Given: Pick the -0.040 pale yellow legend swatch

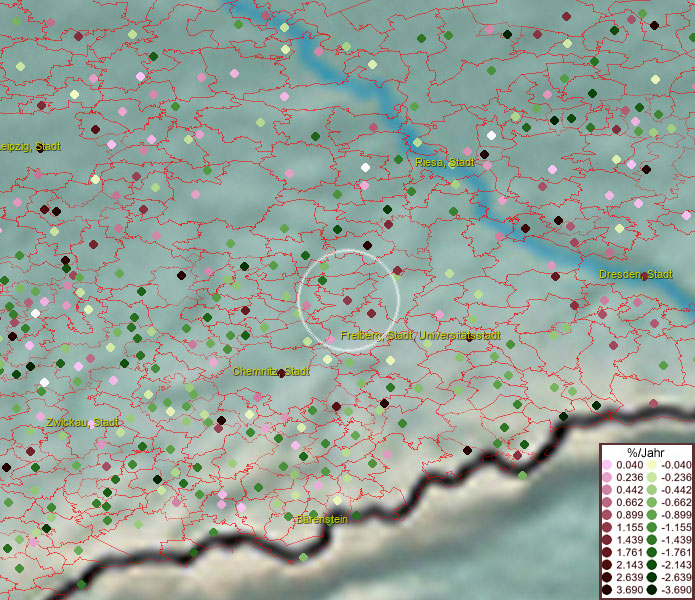Looking at the screenshot, I should [x=652, y=465].
